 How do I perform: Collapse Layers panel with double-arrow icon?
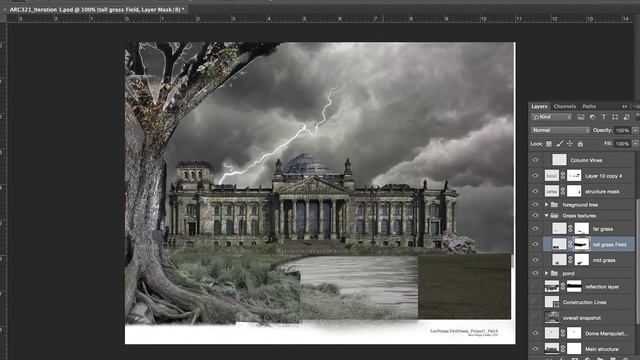click(x=624, y=107)
